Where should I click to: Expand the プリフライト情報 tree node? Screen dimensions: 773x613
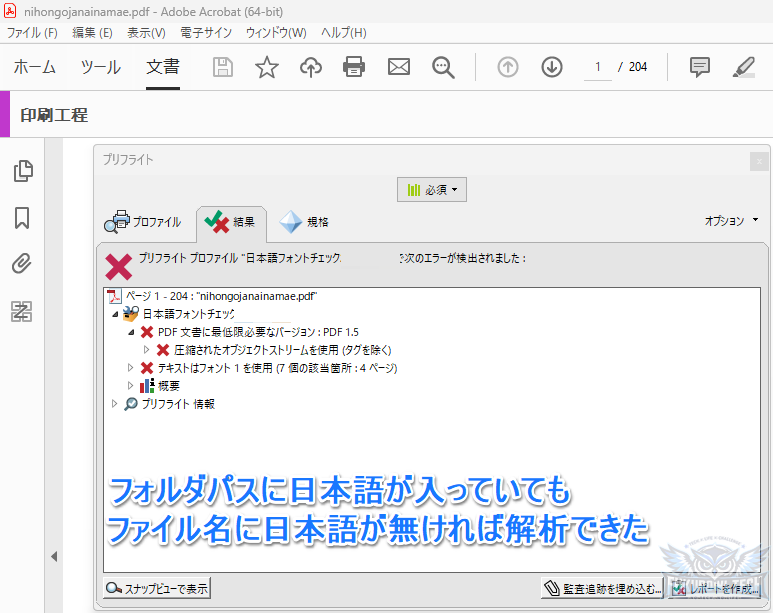114,403
